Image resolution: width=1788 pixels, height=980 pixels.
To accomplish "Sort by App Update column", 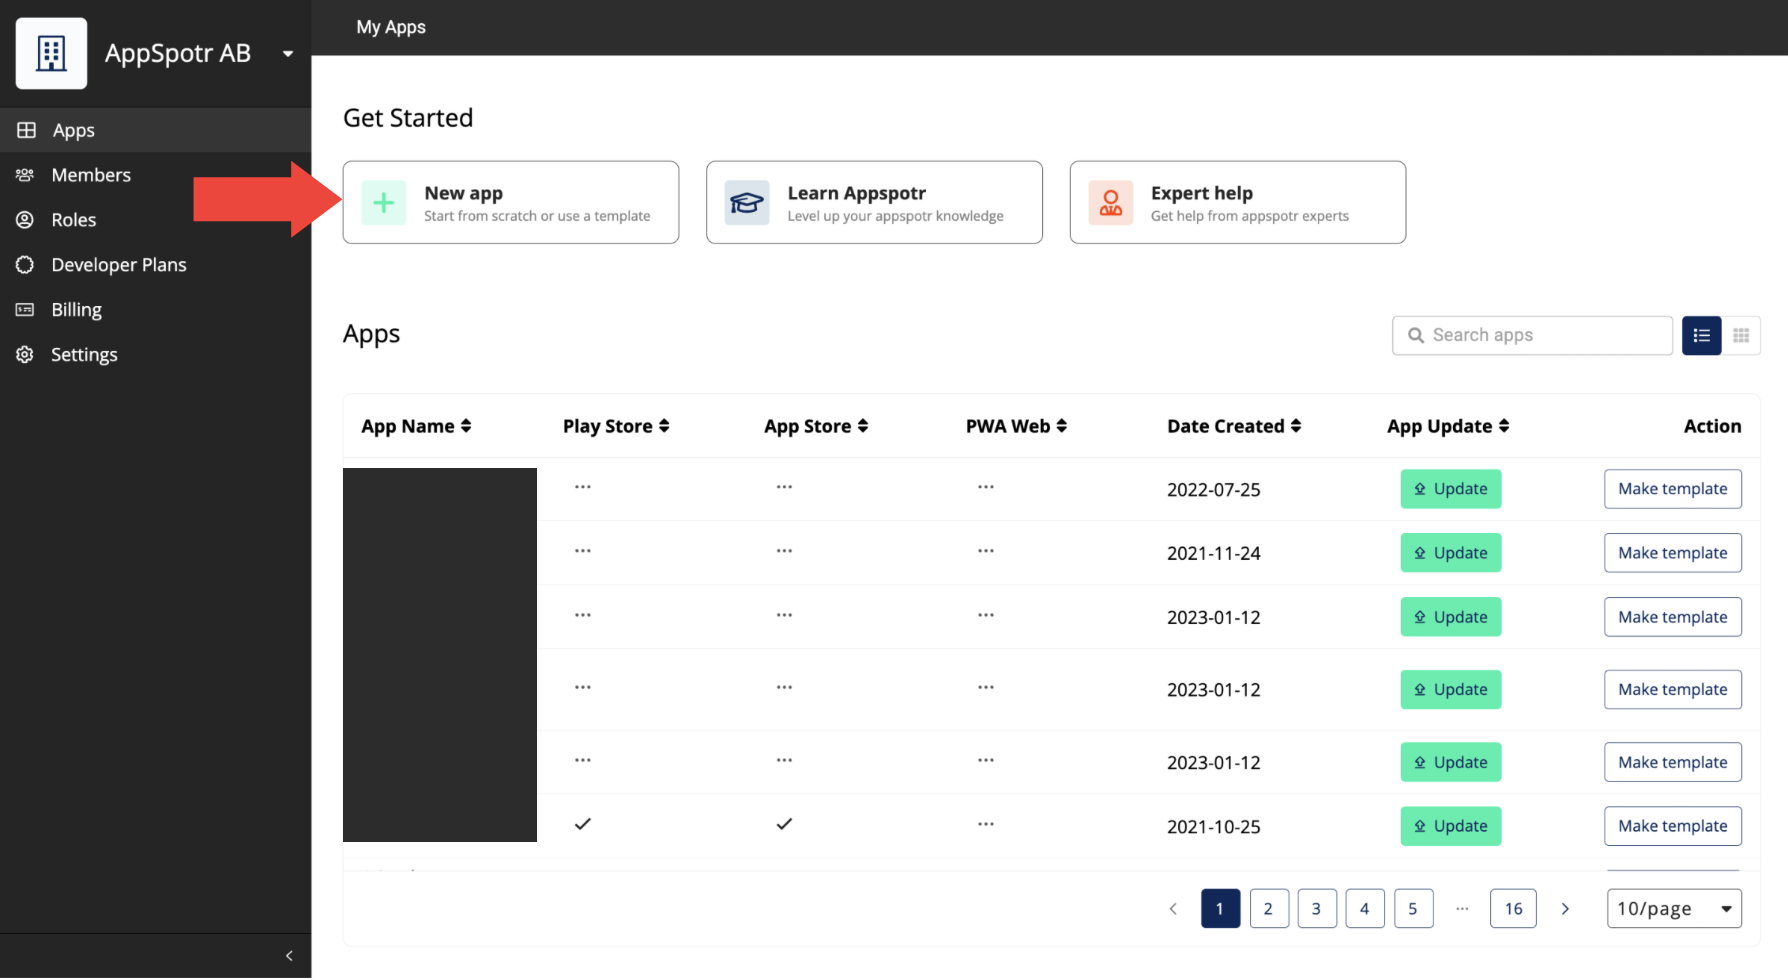I will 1448,426.
